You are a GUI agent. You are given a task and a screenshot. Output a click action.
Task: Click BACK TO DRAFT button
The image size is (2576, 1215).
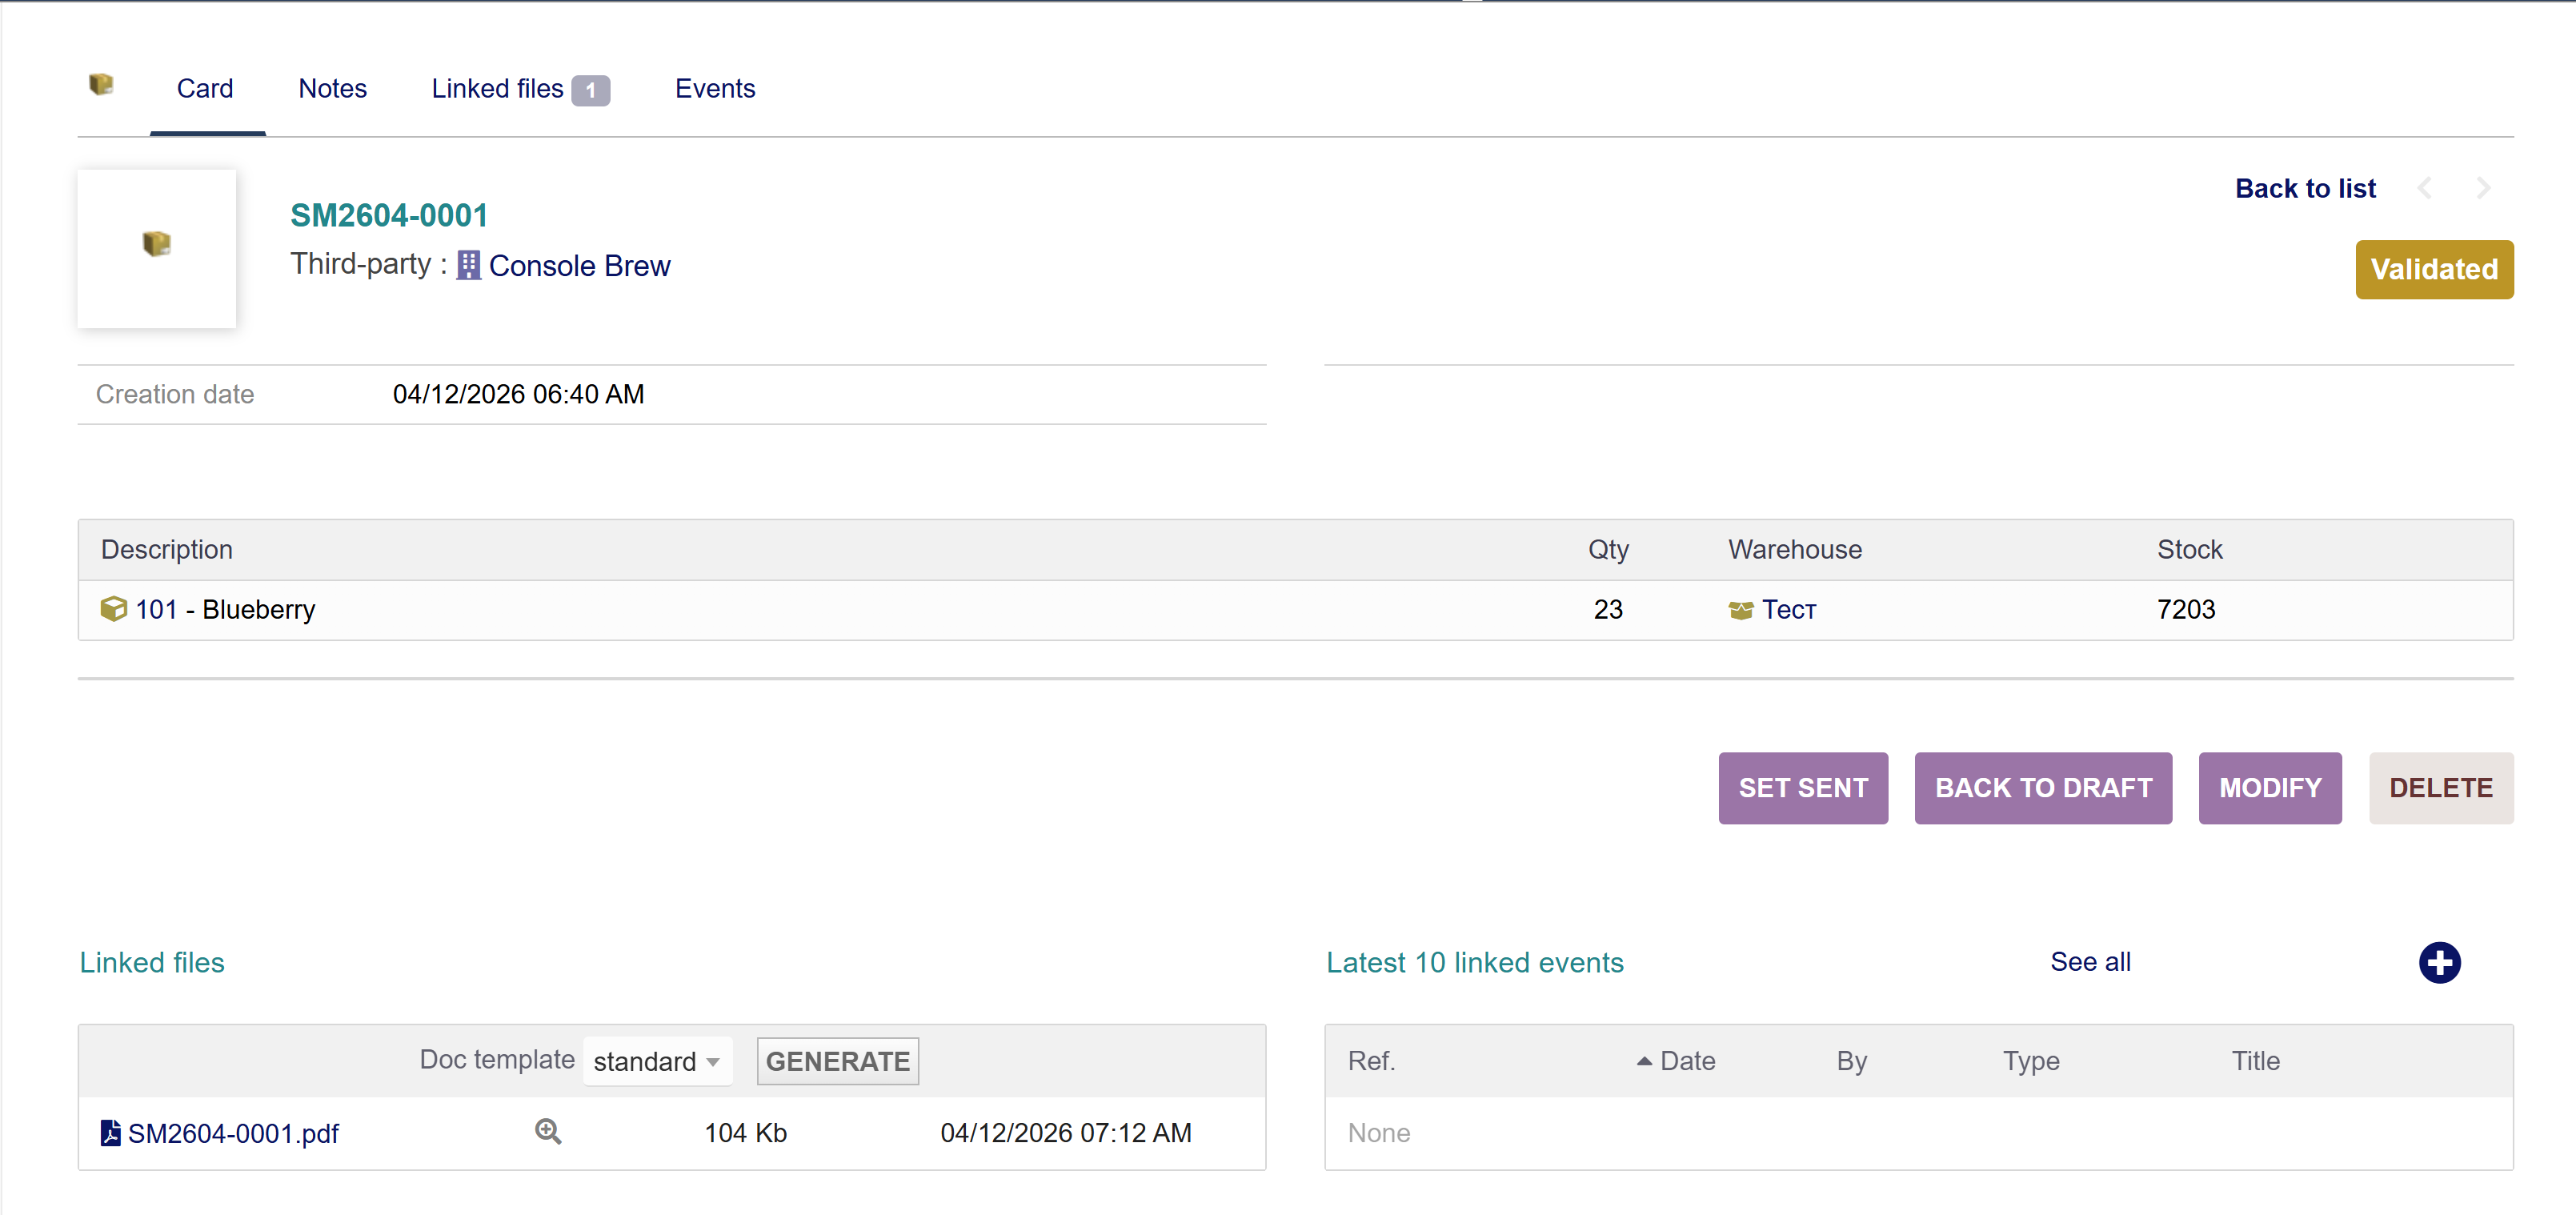click(2042, 788)
